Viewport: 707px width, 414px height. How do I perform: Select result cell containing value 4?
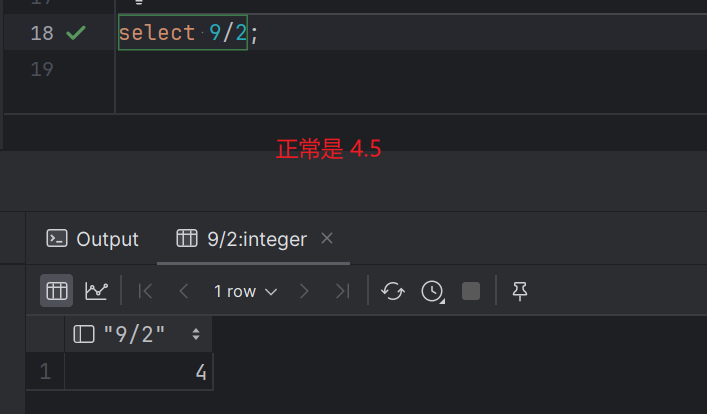[140, 373]
